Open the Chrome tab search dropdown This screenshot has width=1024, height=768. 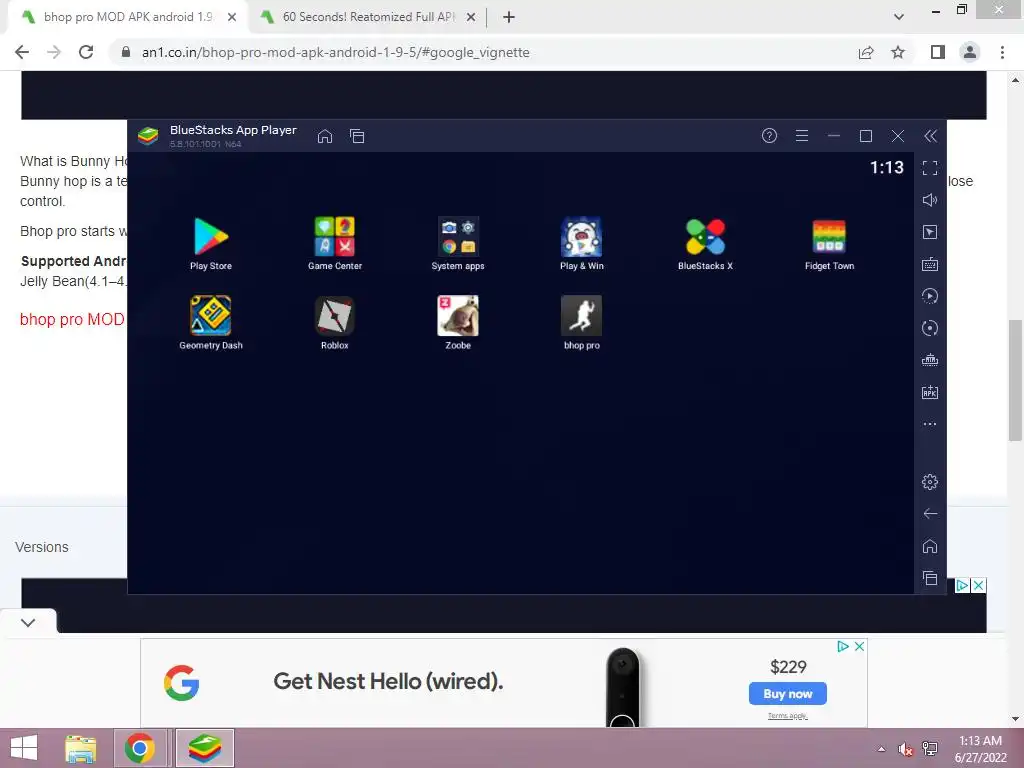(x=899, y=17)
